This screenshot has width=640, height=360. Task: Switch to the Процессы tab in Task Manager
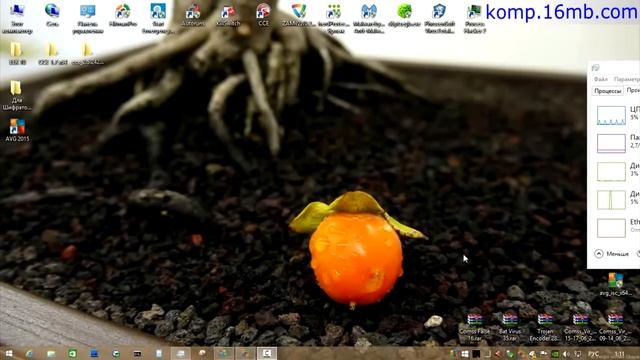coord(608,91)
